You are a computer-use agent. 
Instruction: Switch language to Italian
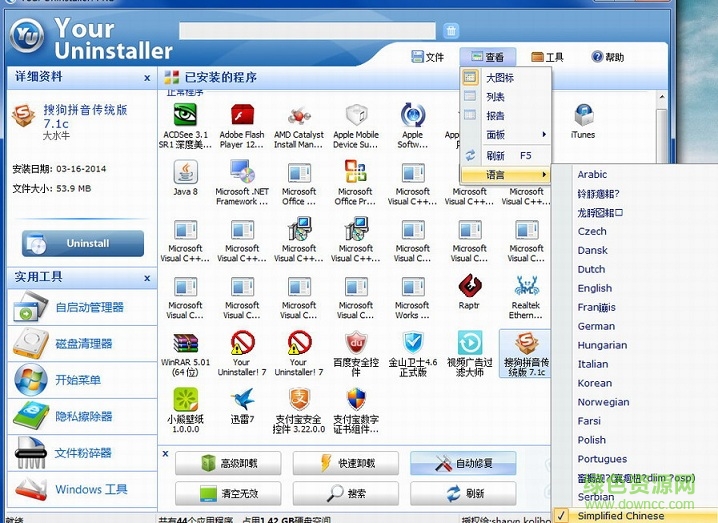pyautogui.click(x=593, y=364)
